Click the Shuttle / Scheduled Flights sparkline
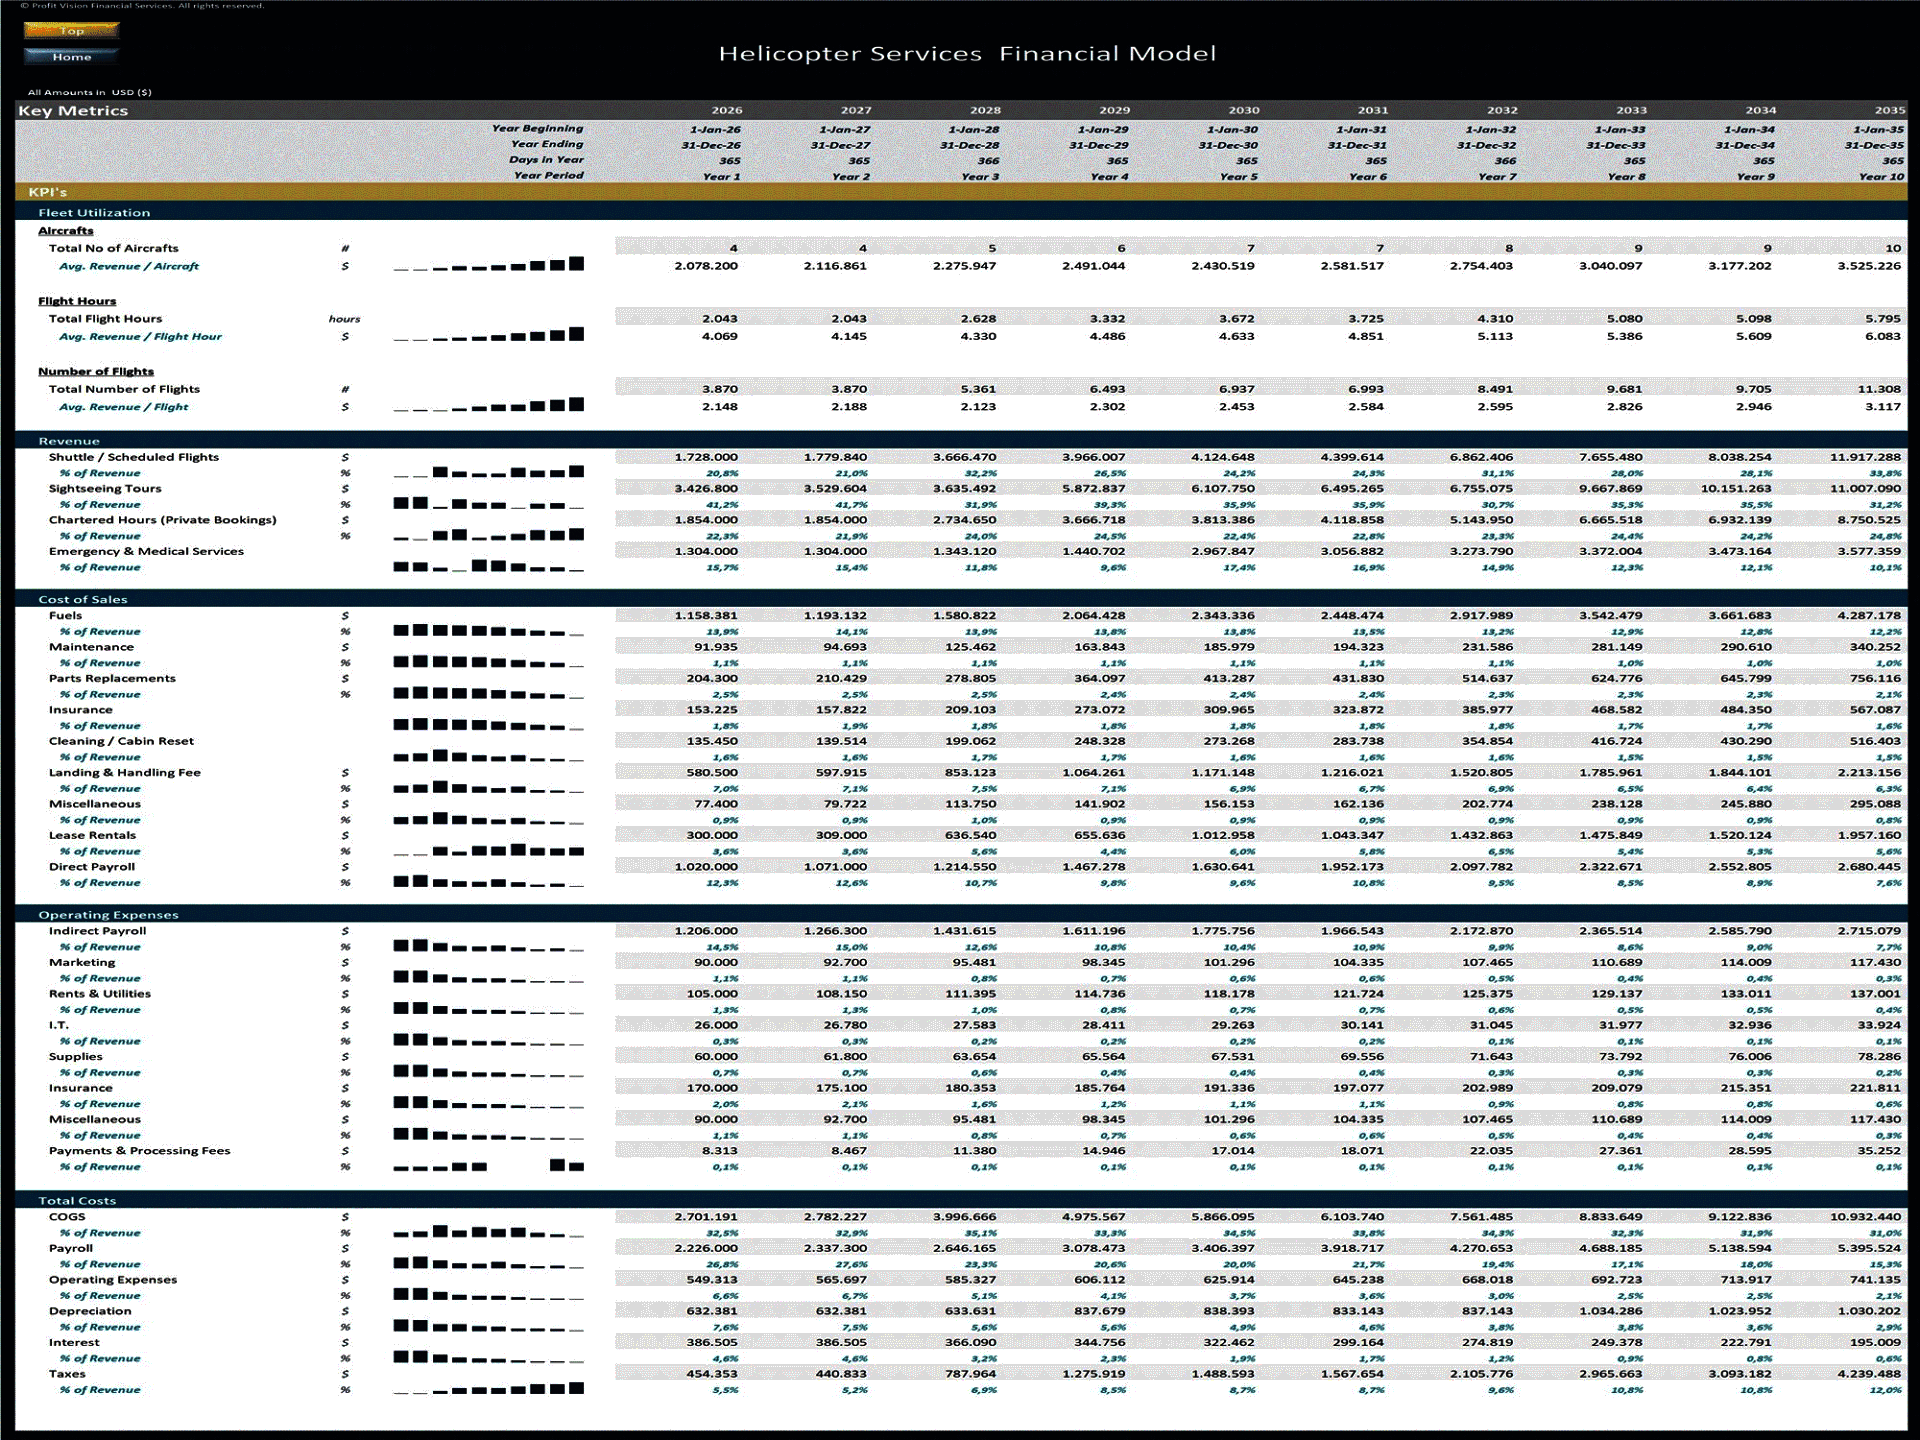 click(x=489, y=472)
